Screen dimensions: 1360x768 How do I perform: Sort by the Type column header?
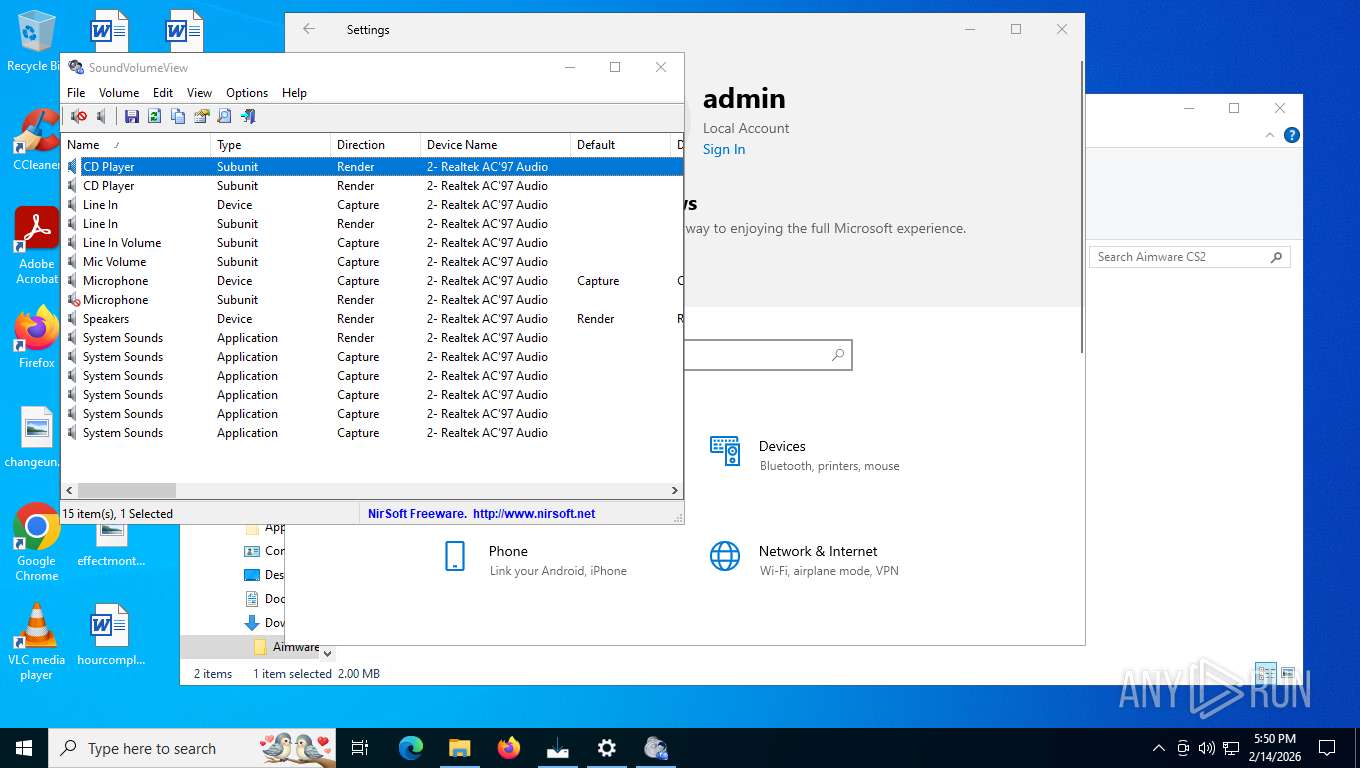coord(270,145)
